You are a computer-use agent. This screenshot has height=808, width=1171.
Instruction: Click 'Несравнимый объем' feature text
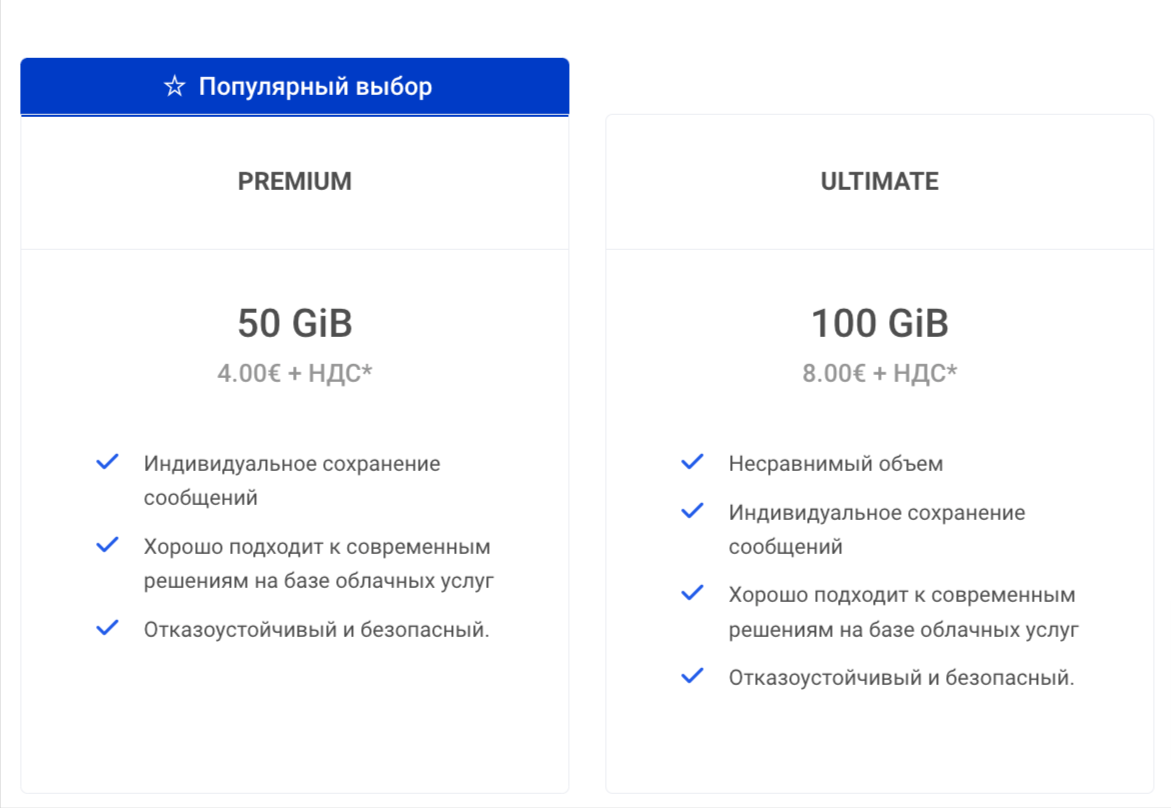[x=836, y=464]
